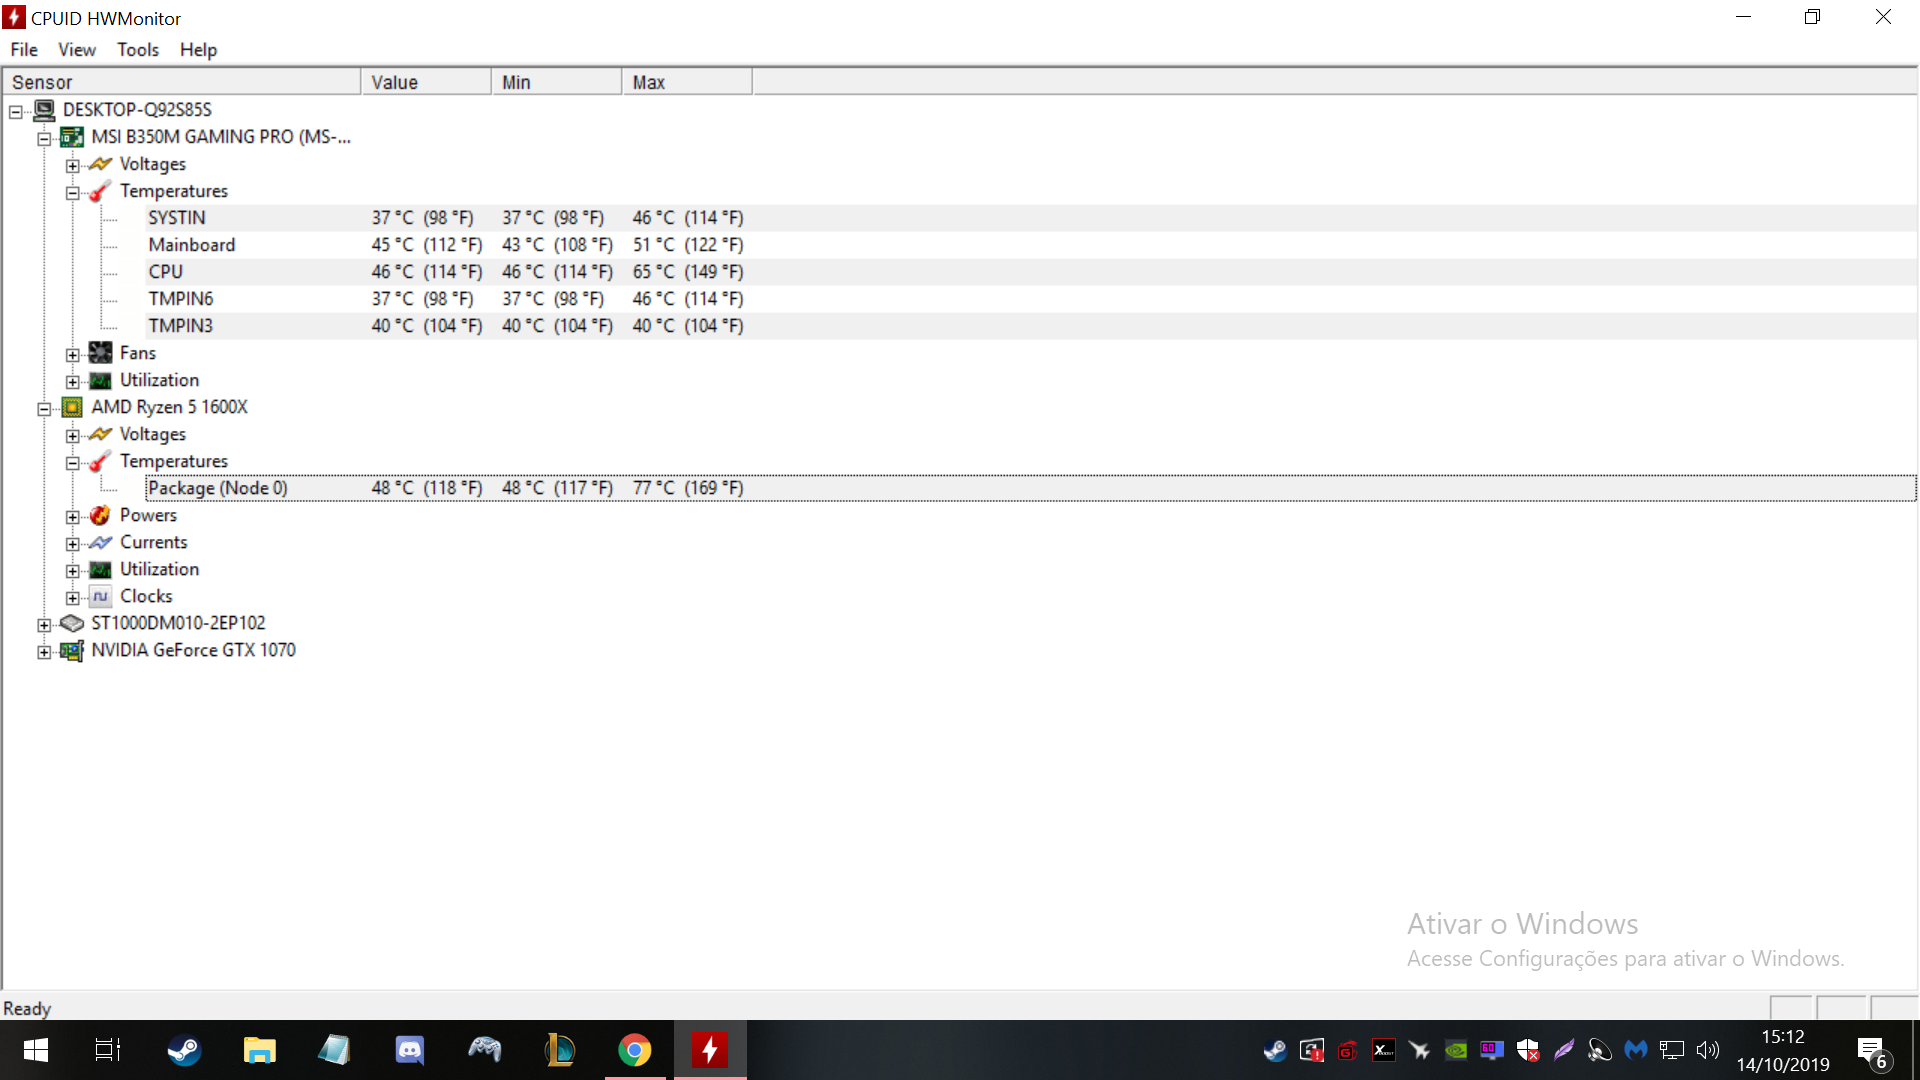Screen dimensions: 1920x1080
Task: Switch to Google Chrome on the taskbar
Action: [635, 1050]
